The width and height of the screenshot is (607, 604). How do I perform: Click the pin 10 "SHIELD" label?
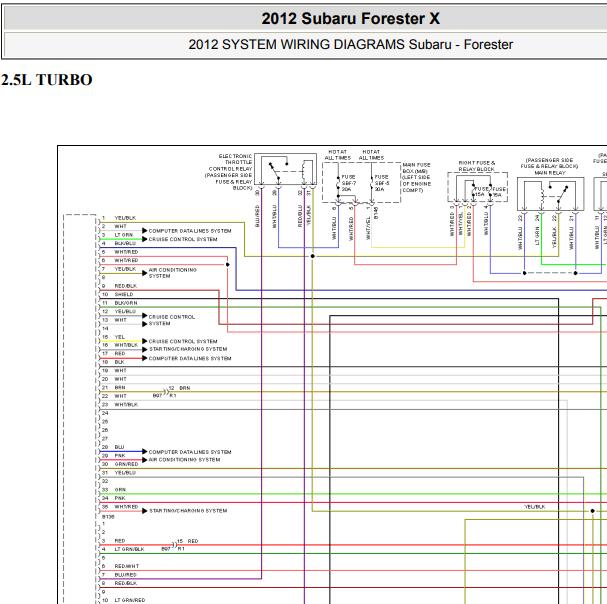(123, 295)
